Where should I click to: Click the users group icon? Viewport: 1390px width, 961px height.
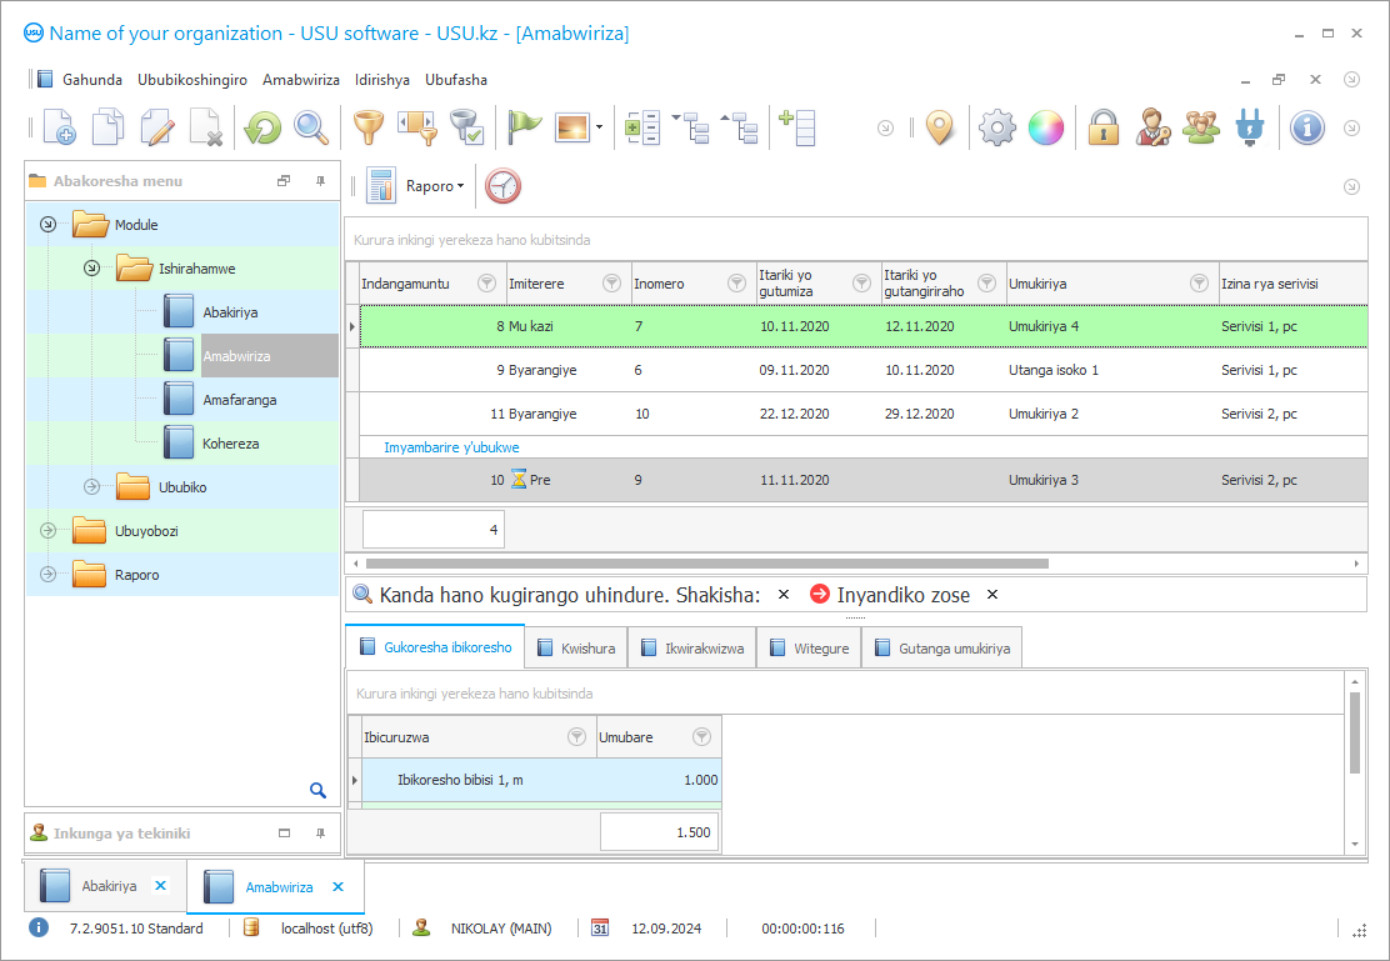pos(1201,128)
